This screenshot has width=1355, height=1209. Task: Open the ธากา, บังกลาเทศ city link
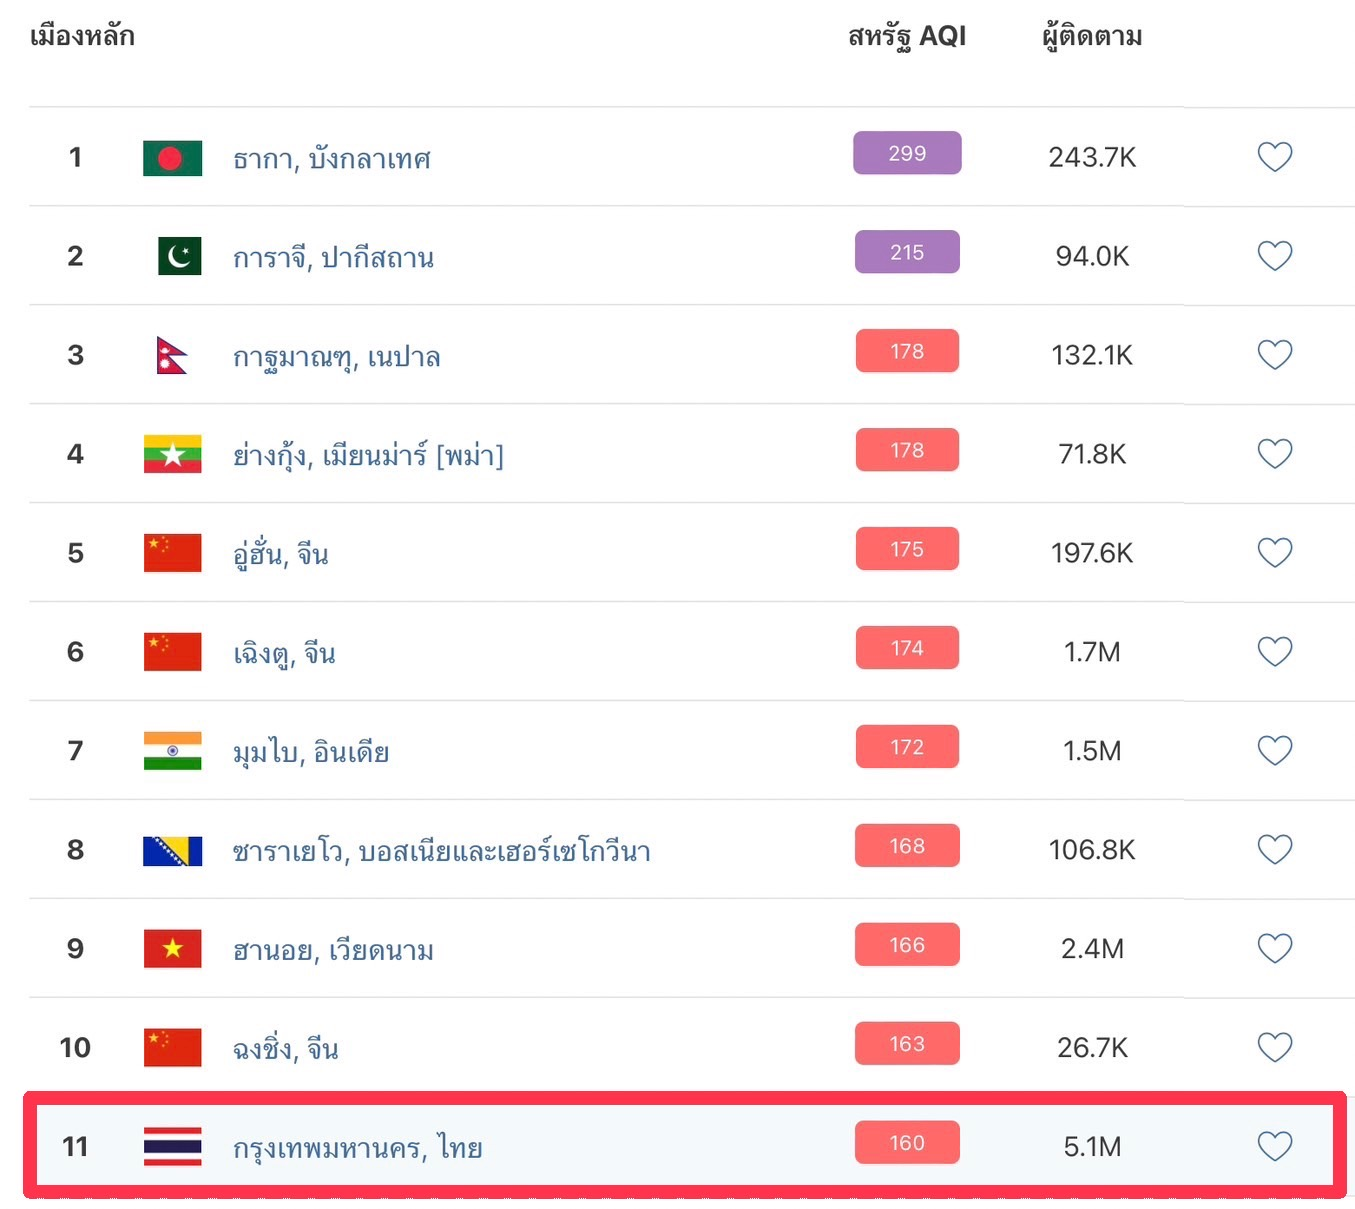click(332, 158)
